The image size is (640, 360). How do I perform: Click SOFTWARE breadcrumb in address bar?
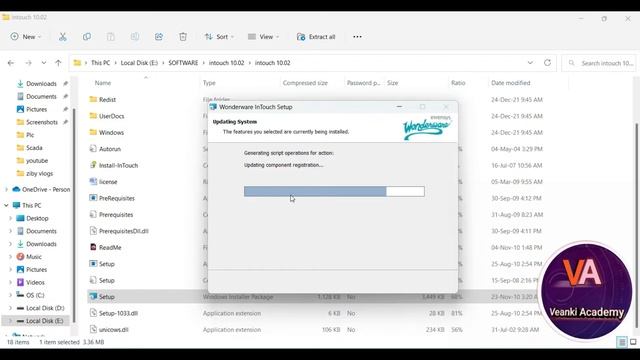point(183,63)
